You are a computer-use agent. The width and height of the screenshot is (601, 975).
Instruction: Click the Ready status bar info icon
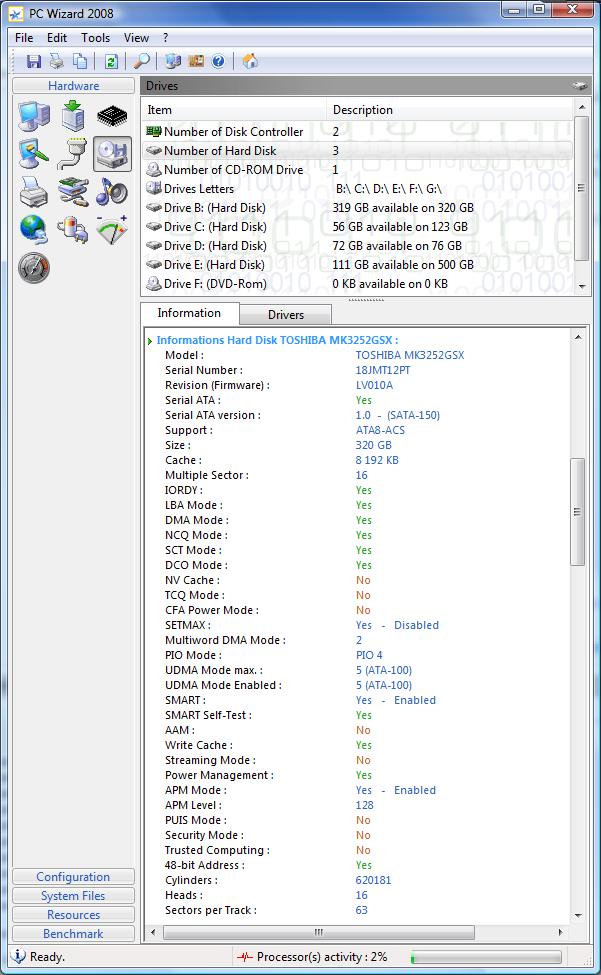click(x=19, y=956)
